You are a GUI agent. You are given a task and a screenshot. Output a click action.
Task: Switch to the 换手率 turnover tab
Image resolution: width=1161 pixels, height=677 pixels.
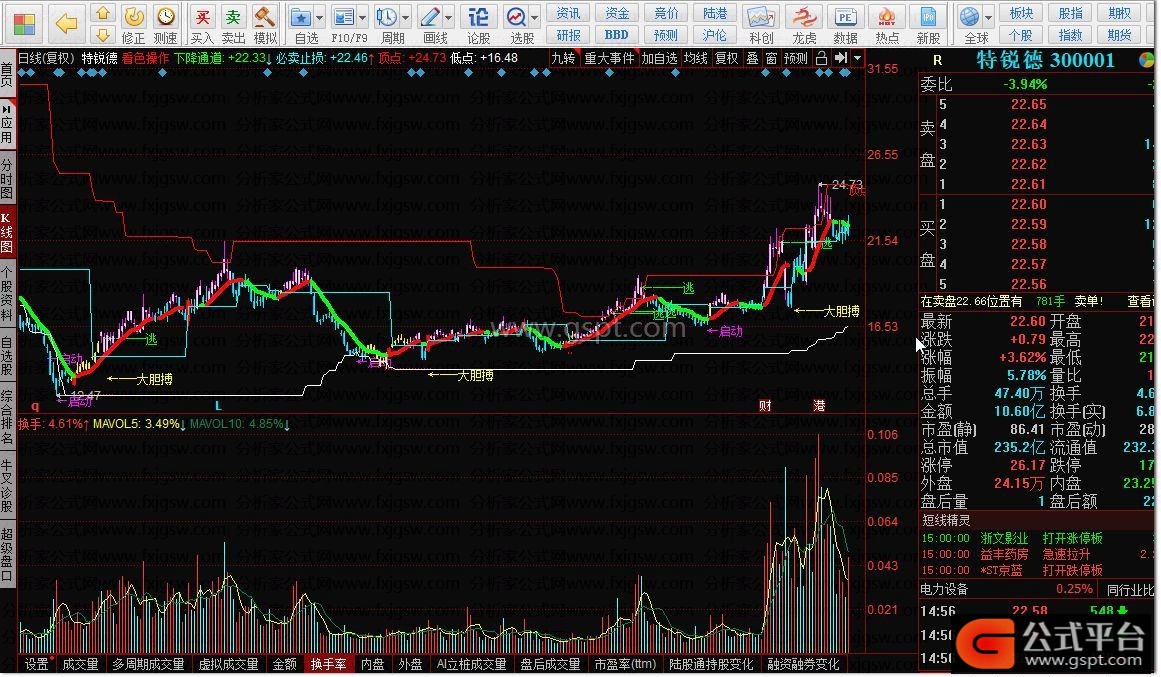point(329,664)
